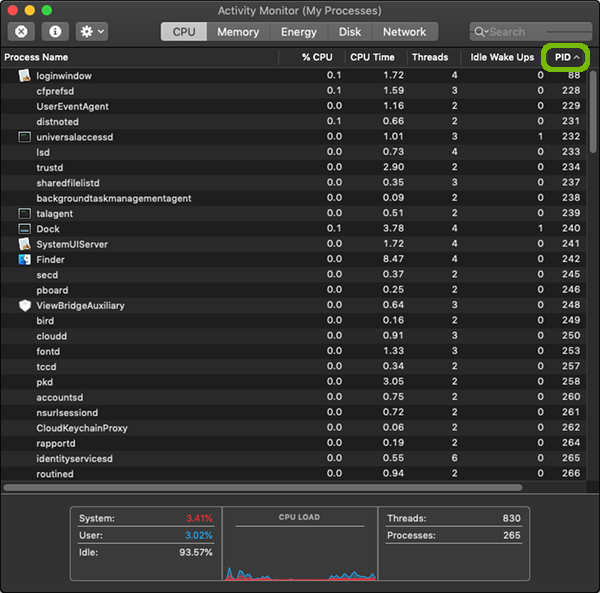600x593 pixels.
Task: Select the rapportd process row
Action: pyautogui.click(x=293, y=443)
